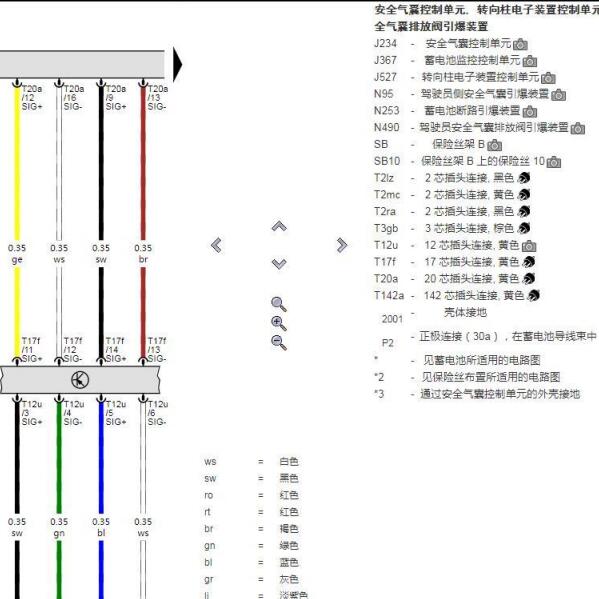Click the upper red wire's 0.35 br label
Viewport: 599px width, 599px height.
coord(143,254)
